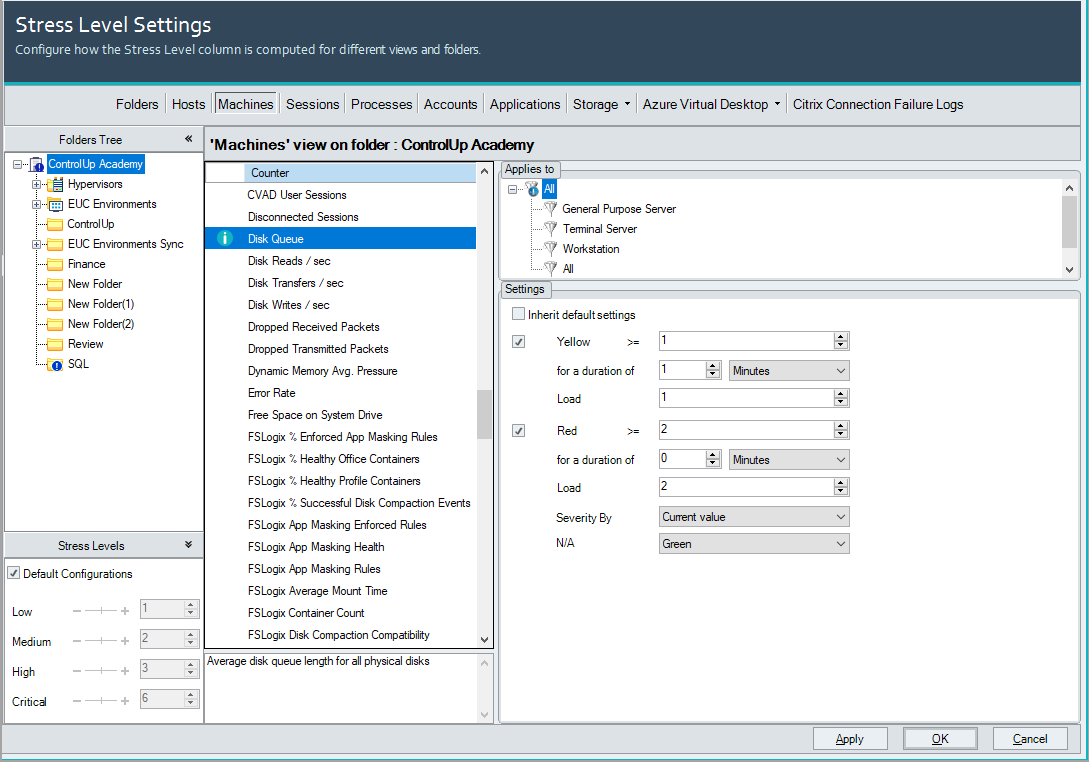The height and width of the screenshot is (762, 1089).
Task: Switch to the Sessions tab
Action: pyautogui.click(x=312, y=104)
